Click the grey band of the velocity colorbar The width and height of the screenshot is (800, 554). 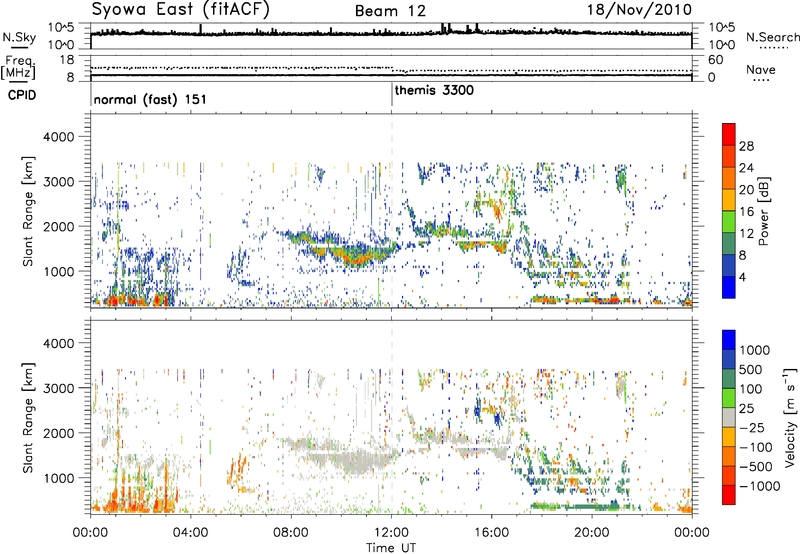tap(729, 417)
